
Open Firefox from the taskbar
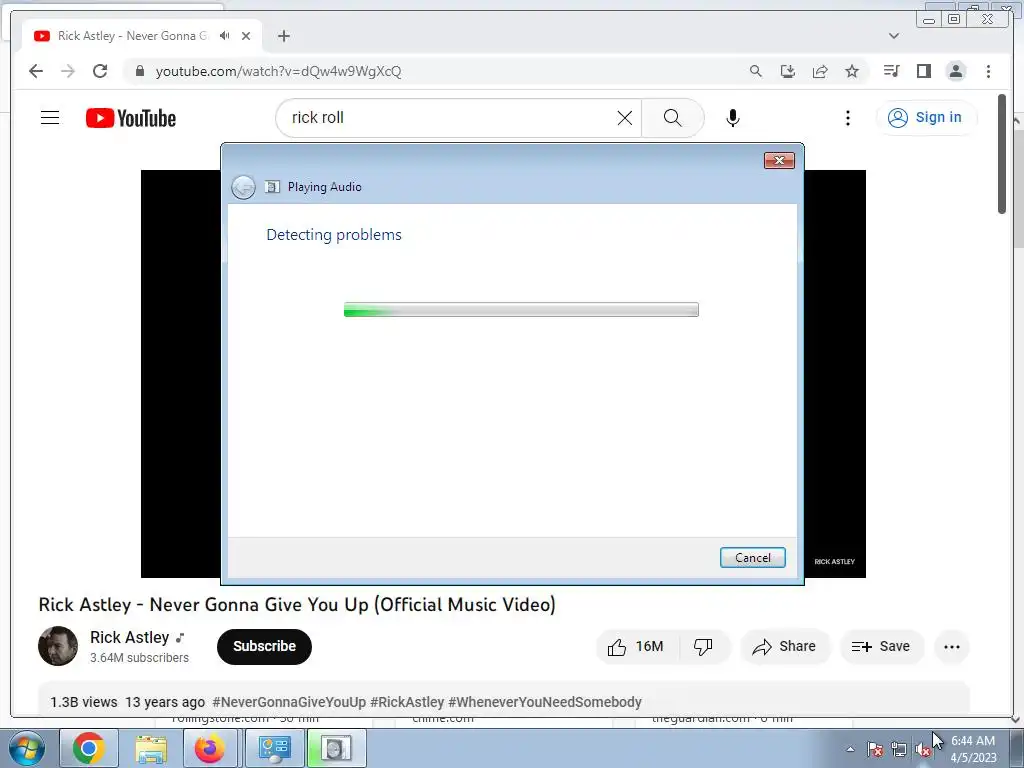pyautogui.click(x=210, y=748)
